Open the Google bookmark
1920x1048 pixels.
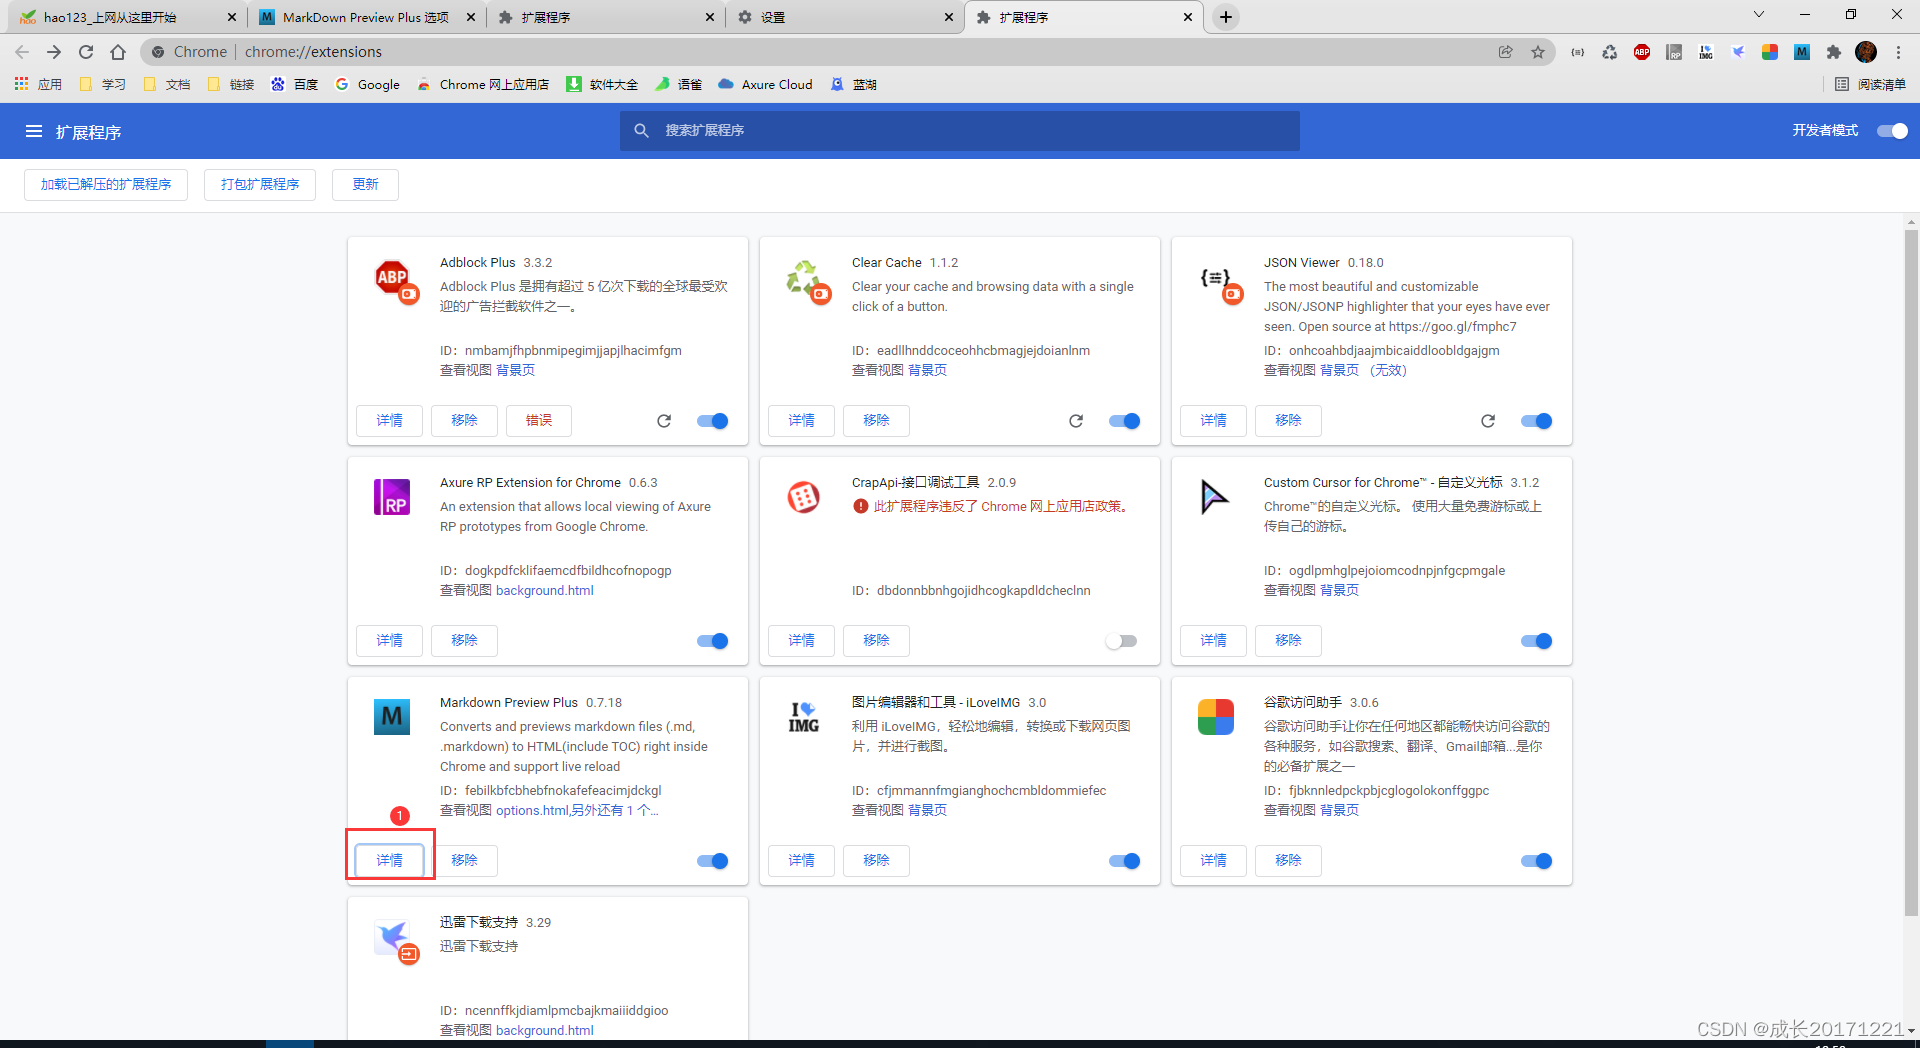pos(367,84)
